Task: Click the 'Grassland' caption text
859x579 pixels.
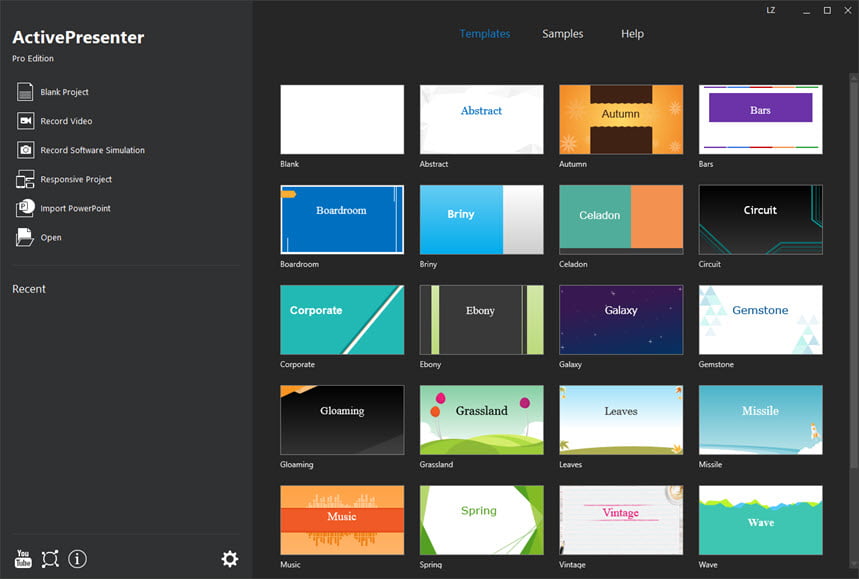Action: pos(436,465)
